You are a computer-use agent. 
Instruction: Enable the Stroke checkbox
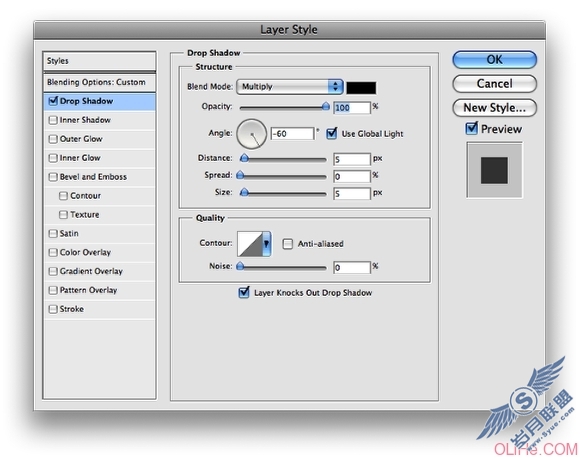[53, 309]
